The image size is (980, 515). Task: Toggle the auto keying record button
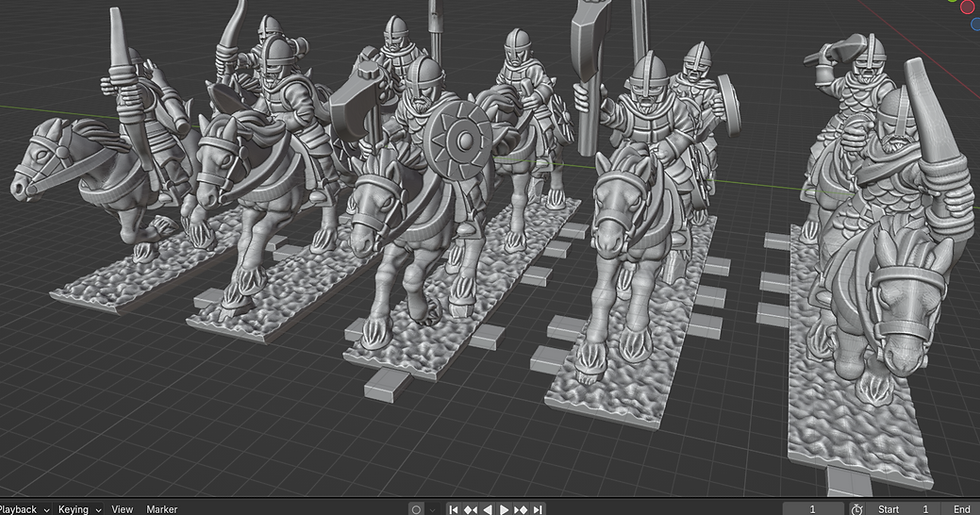(x=416, y=509)
